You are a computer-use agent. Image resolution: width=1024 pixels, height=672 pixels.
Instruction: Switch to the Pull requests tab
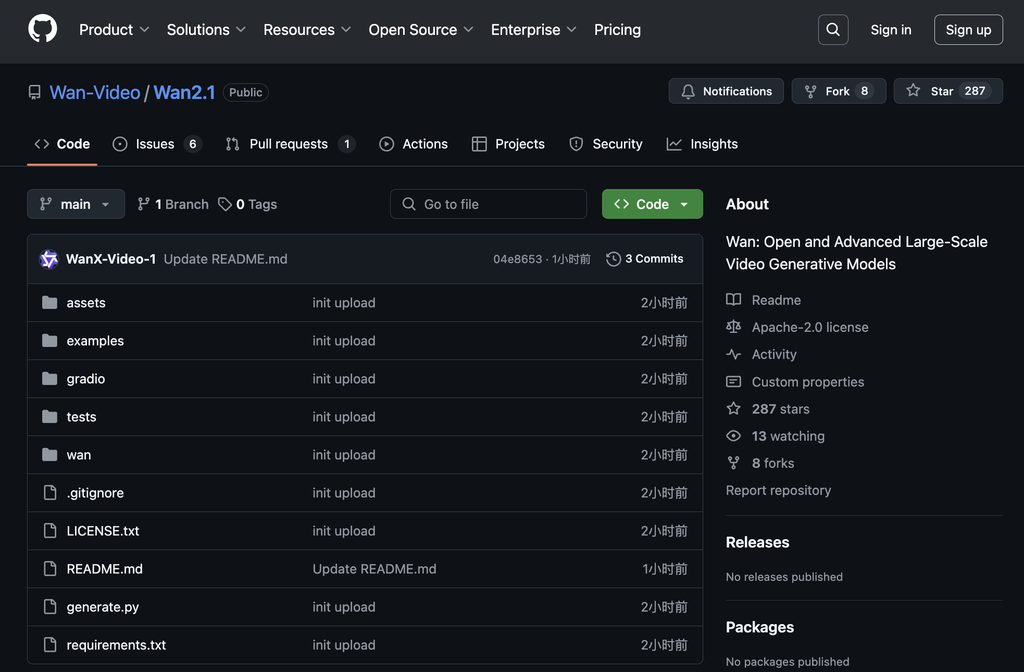290,144
